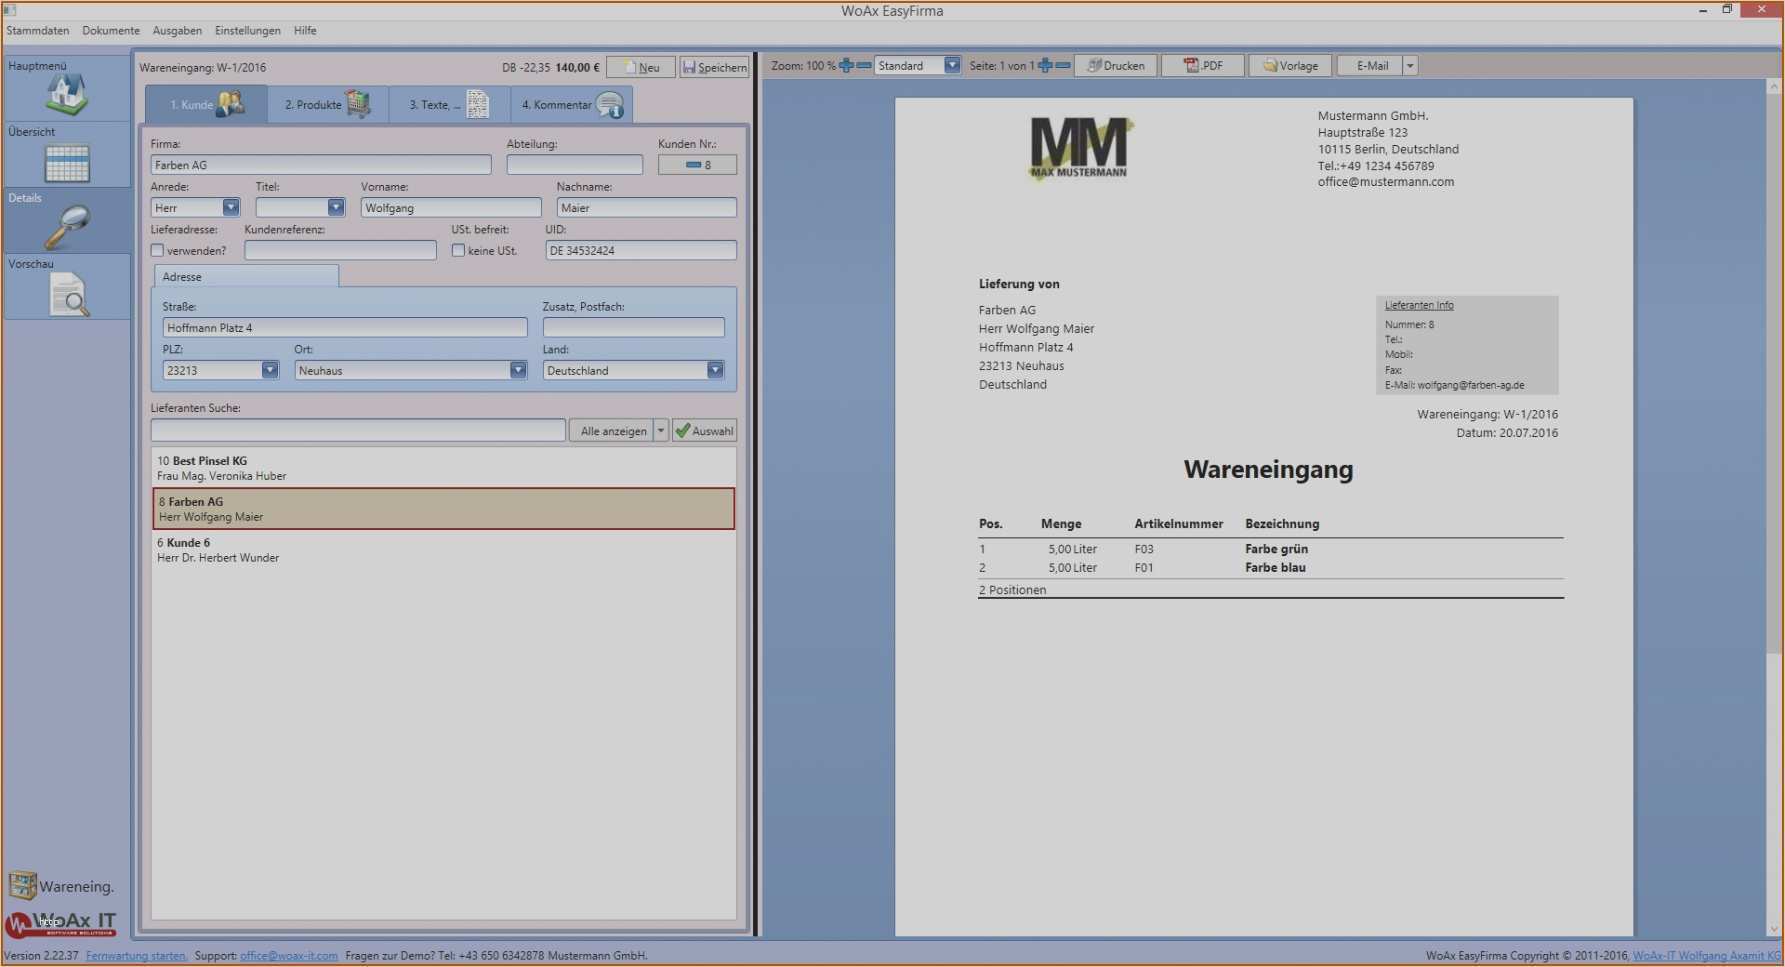Enable Lieferadresse verwenden checkbox
Image resolution: width=1785 pixels, height=967 pixels.
(x=157, y=251)
